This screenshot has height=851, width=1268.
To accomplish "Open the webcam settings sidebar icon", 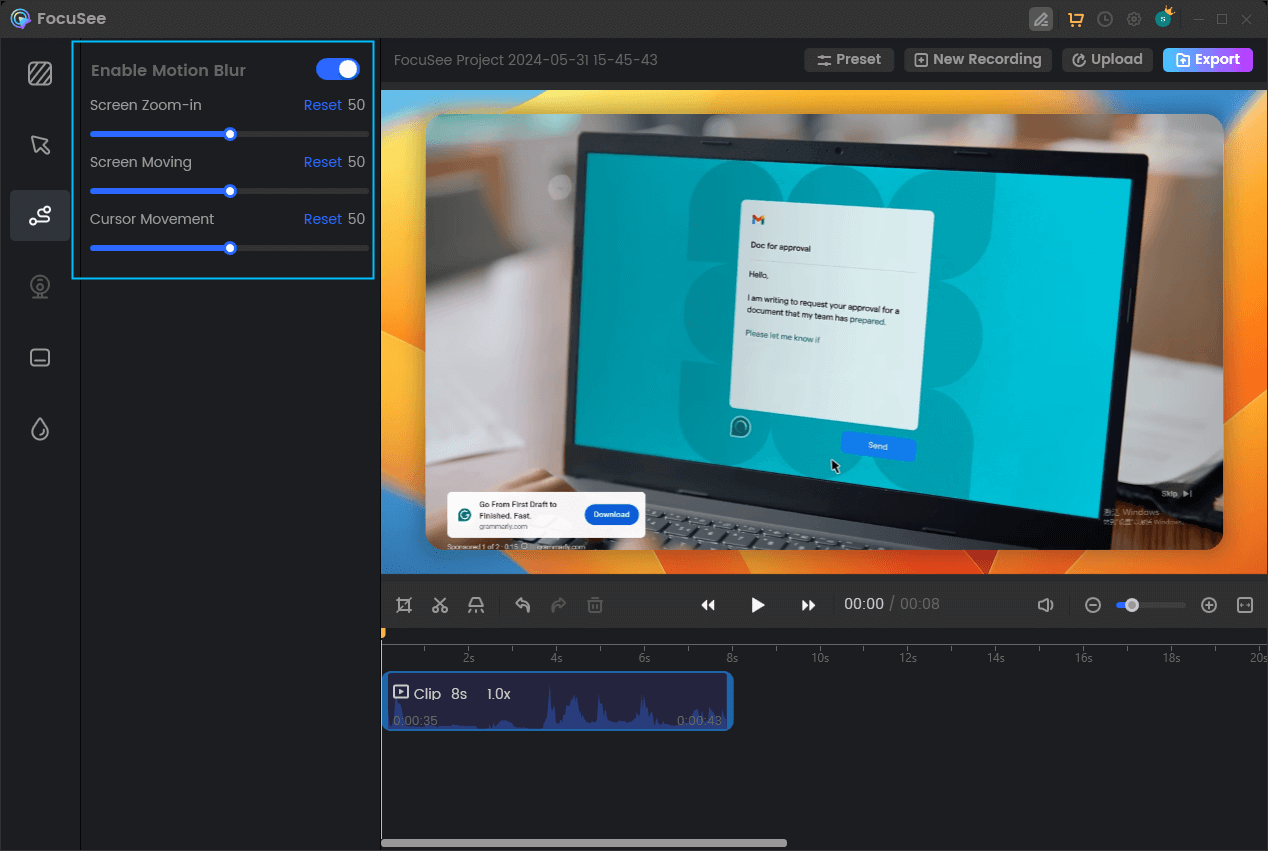I will click(40, 287).
